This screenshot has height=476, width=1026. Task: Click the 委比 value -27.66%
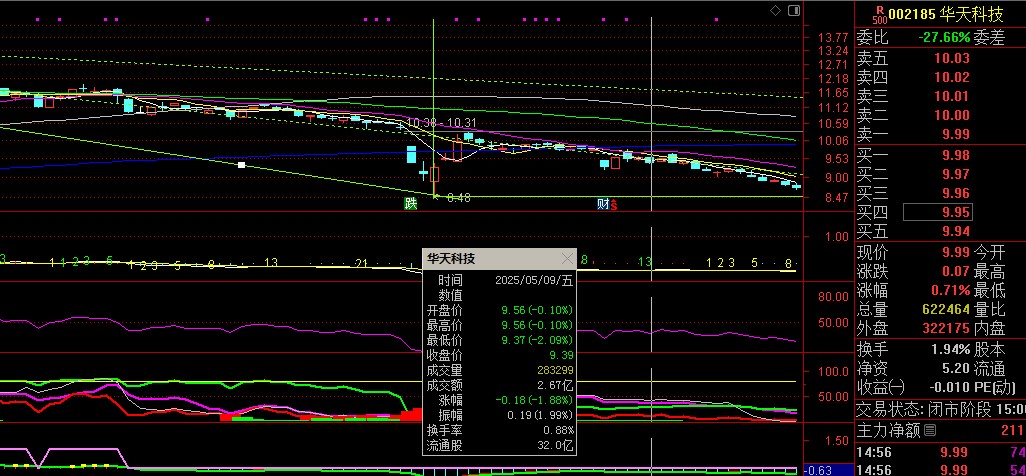tap(944, 38)
